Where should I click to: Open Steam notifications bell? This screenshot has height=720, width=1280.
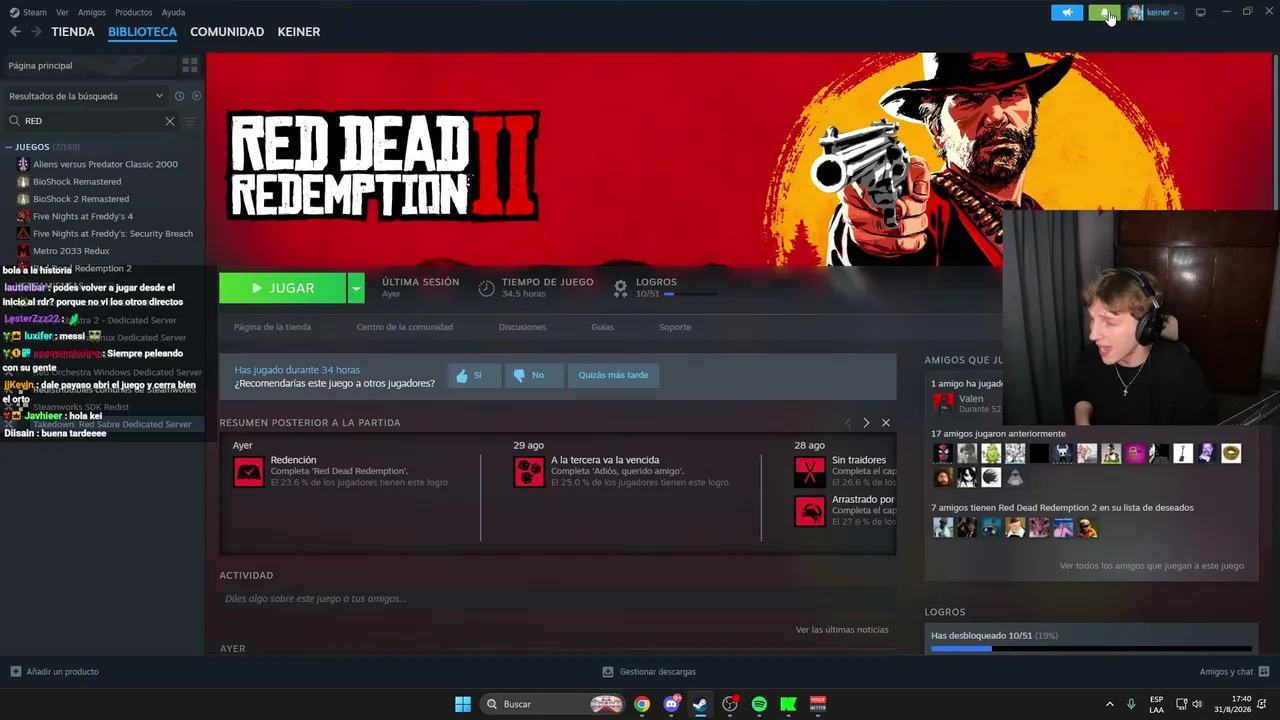[1104, 12]
